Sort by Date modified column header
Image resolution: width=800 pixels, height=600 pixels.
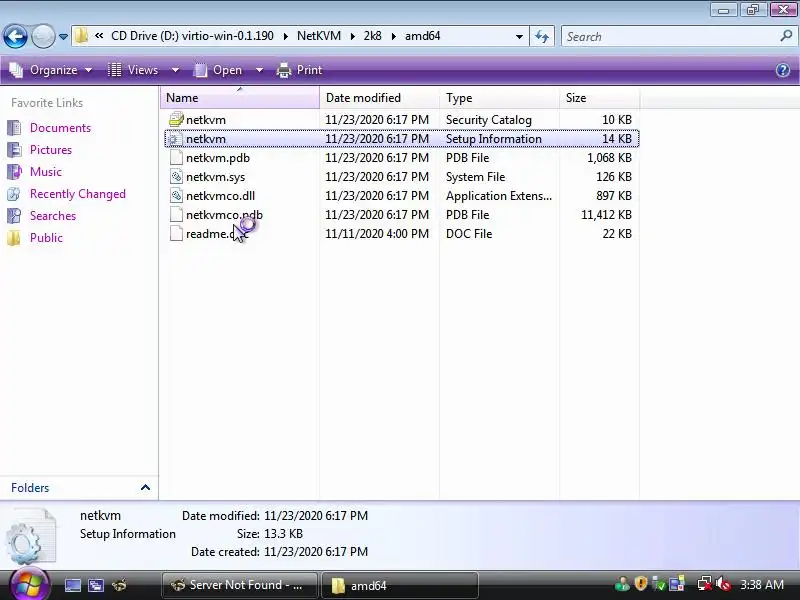pyautogui.click(x=379, y=97)
